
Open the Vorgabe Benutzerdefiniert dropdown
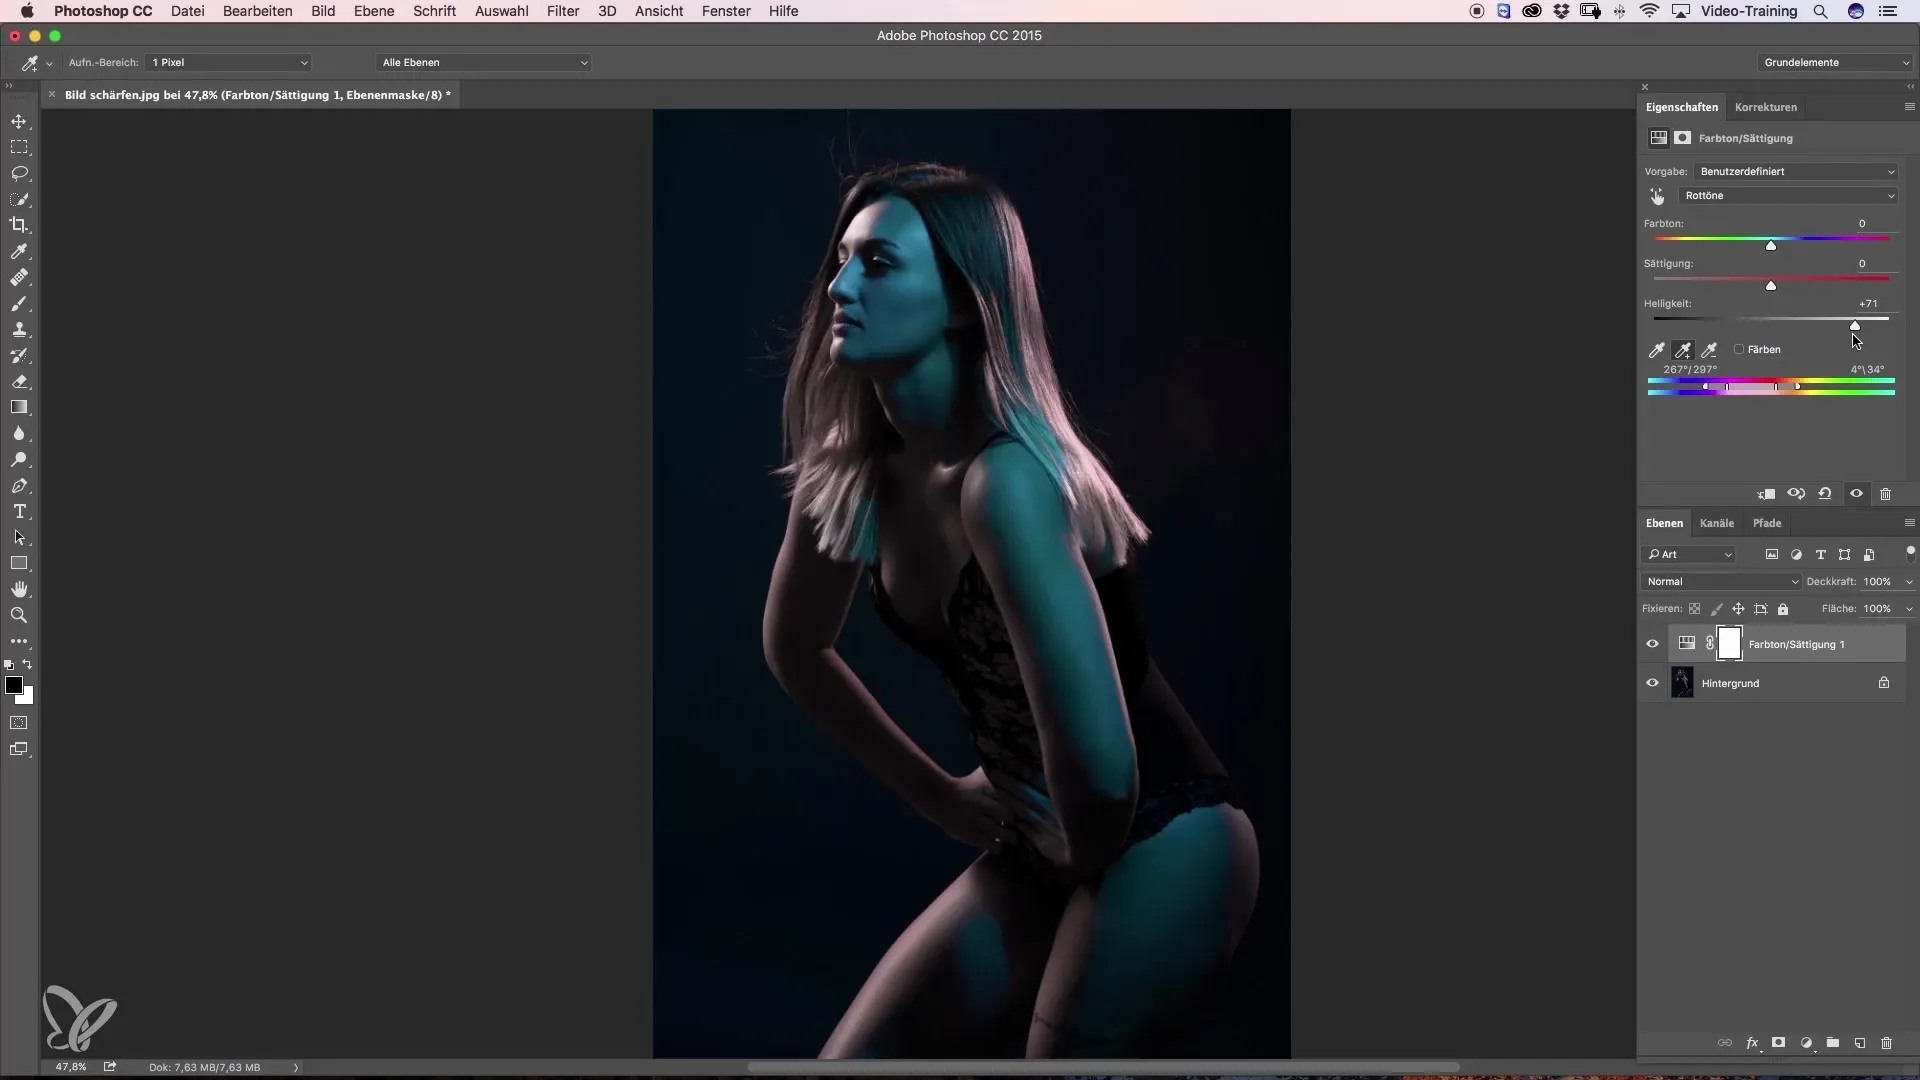click(x=1796, y=171)
